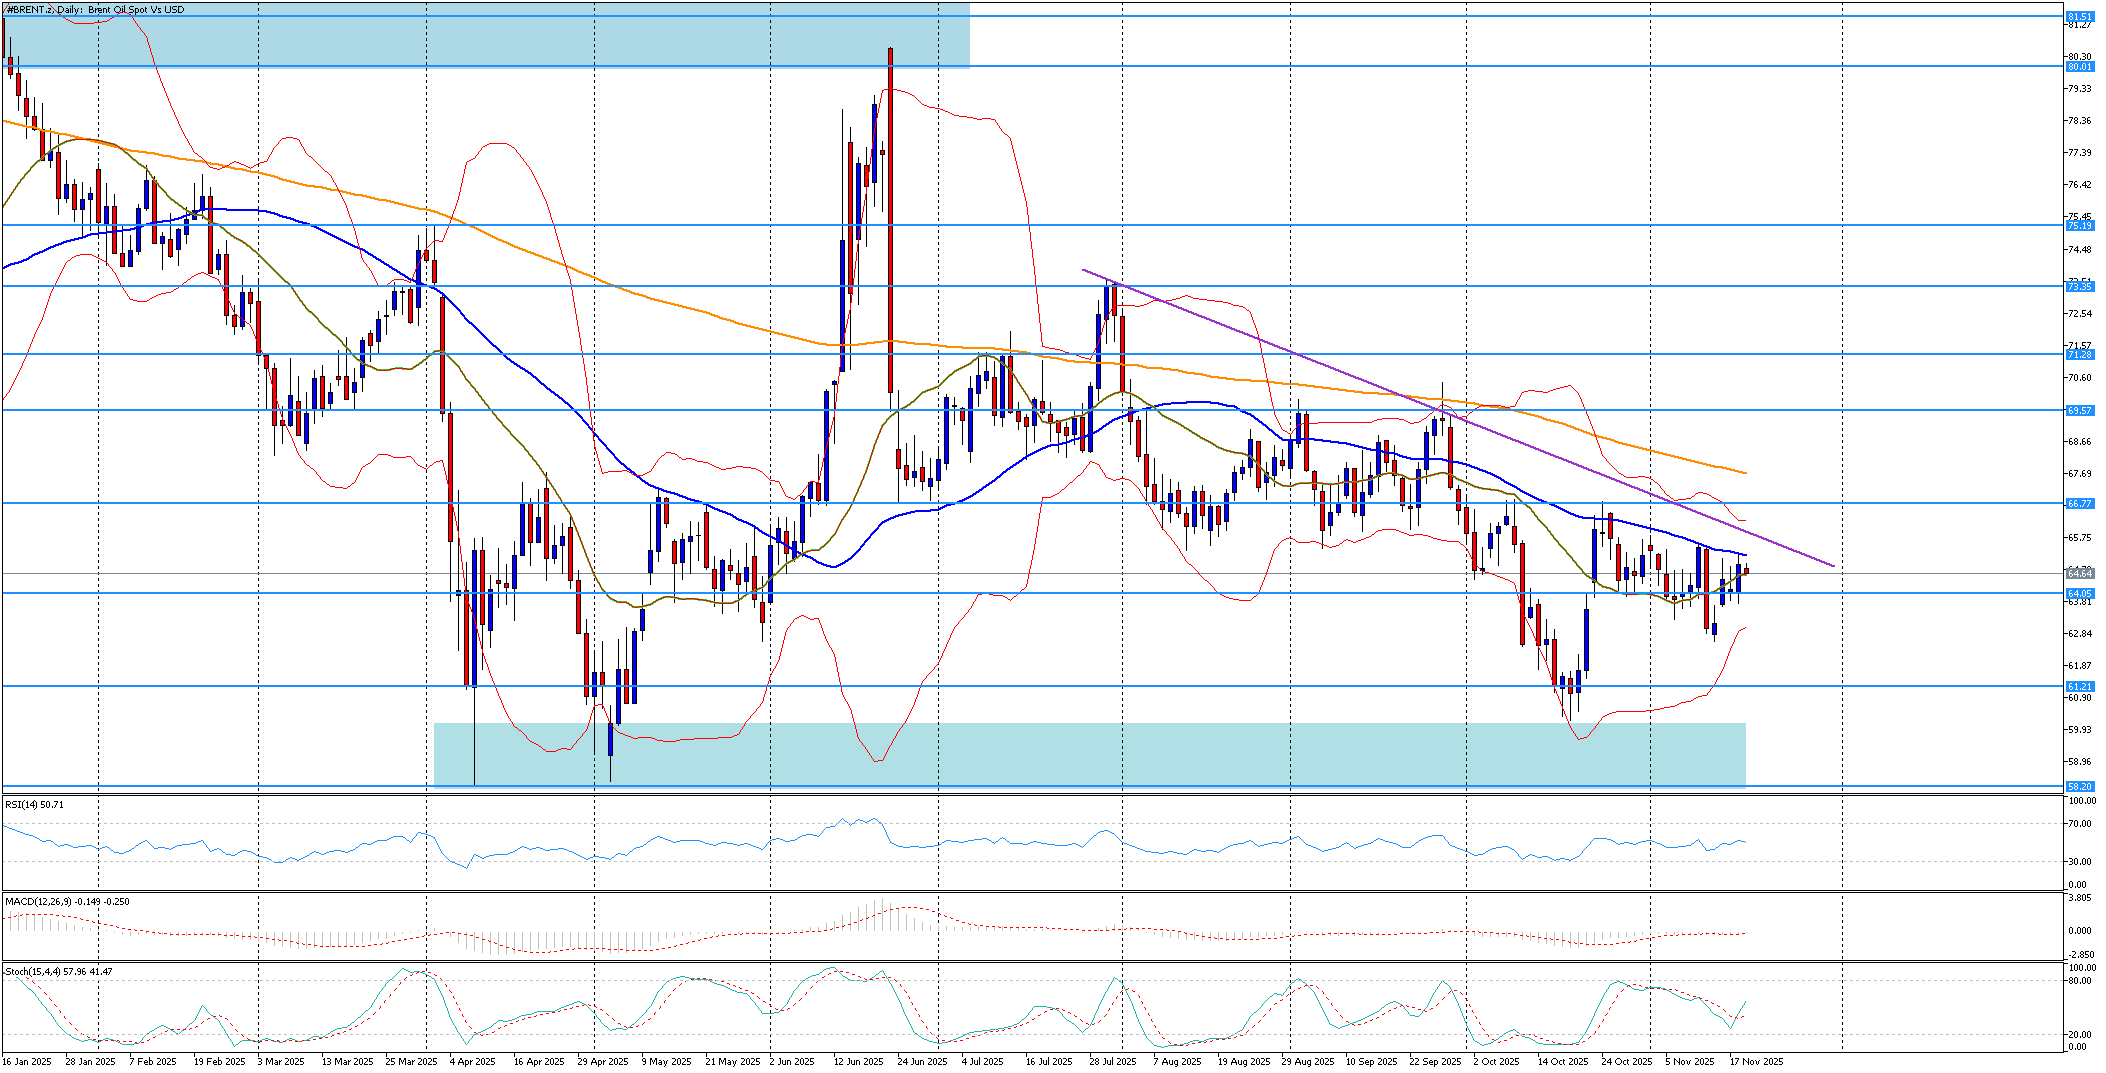2106x1073 pixels.
Task: Select the 61.21 support level label
Action: 2079,687
